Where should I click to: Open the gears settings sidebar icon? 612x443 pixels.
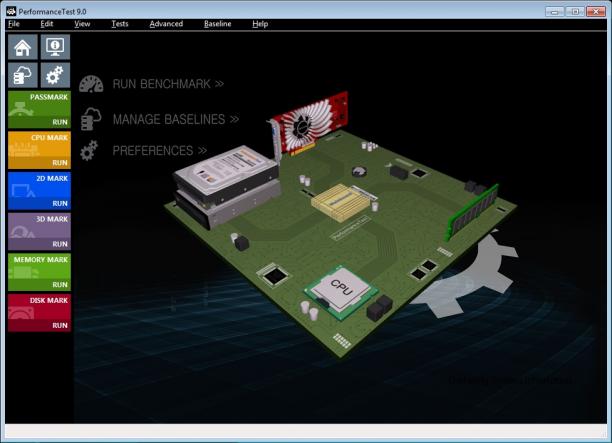point(55,75)
